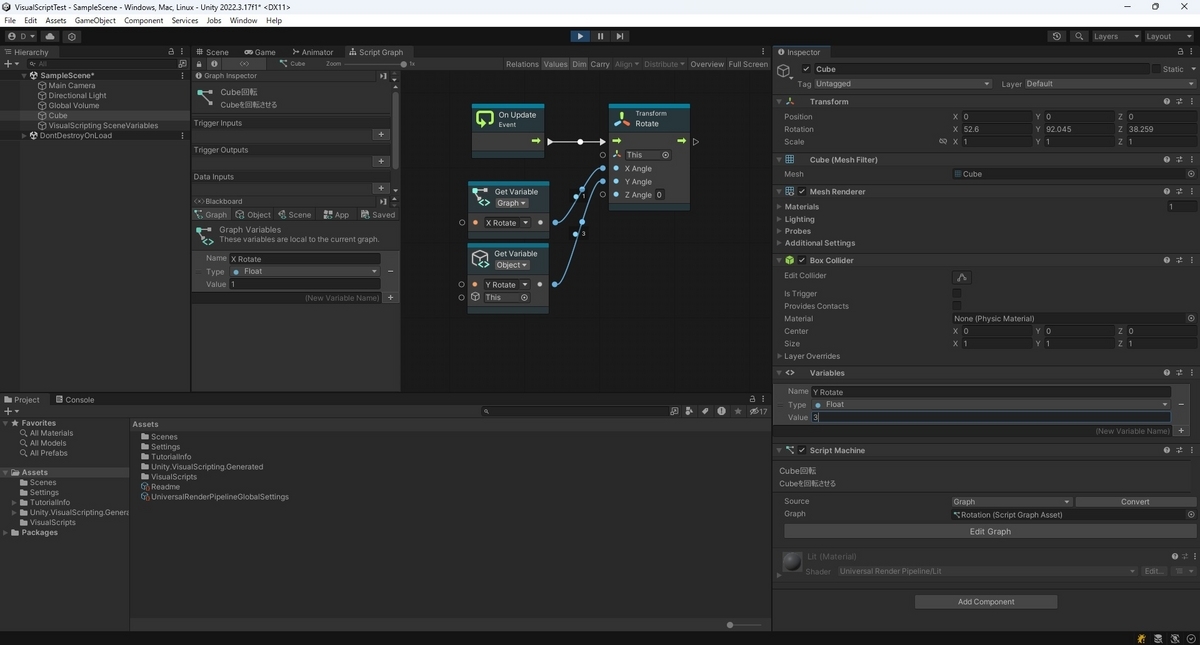The height and width of the screenshot is (645, 1200).
Task: Click the Graph object picker for Script Machine
Action: click(x=1190, y=515)
